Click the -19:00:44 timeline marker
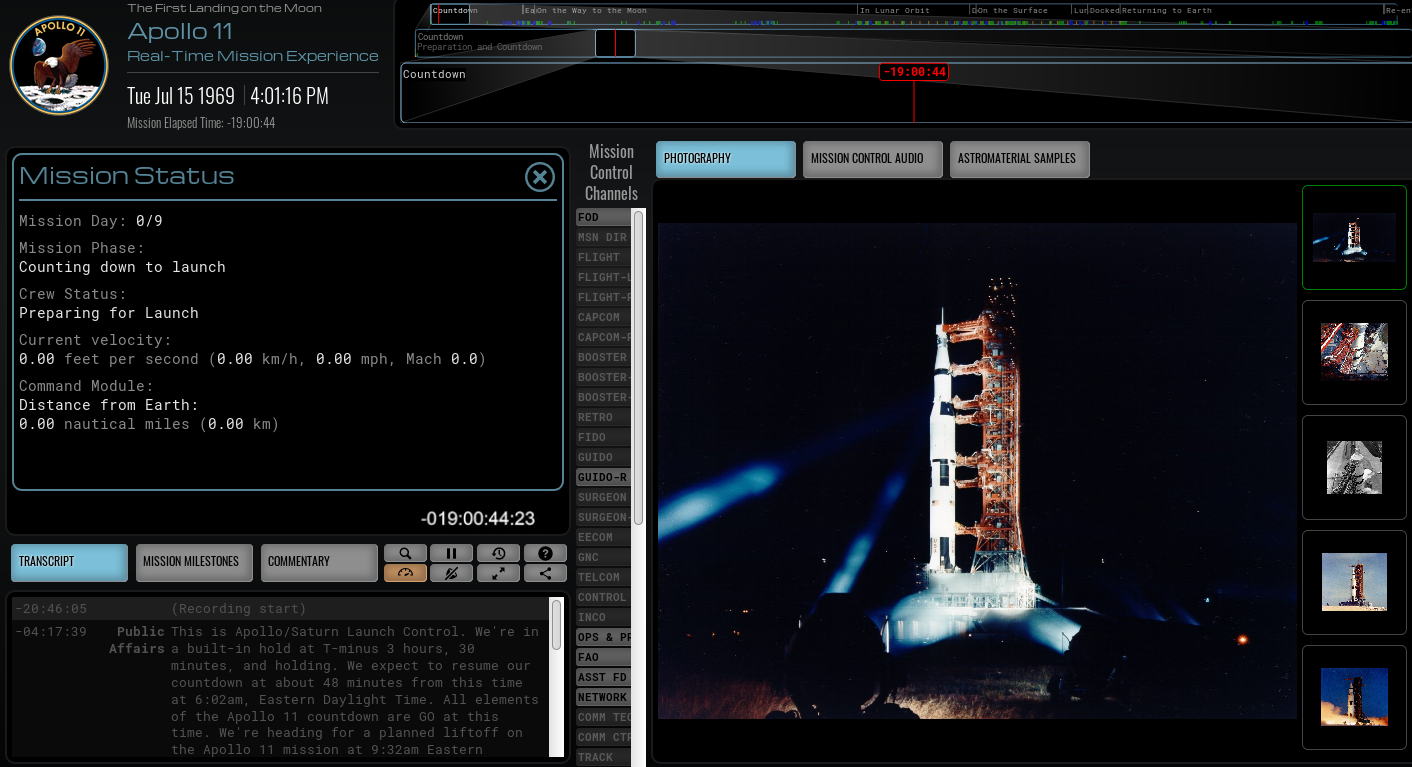 (914, 72)
